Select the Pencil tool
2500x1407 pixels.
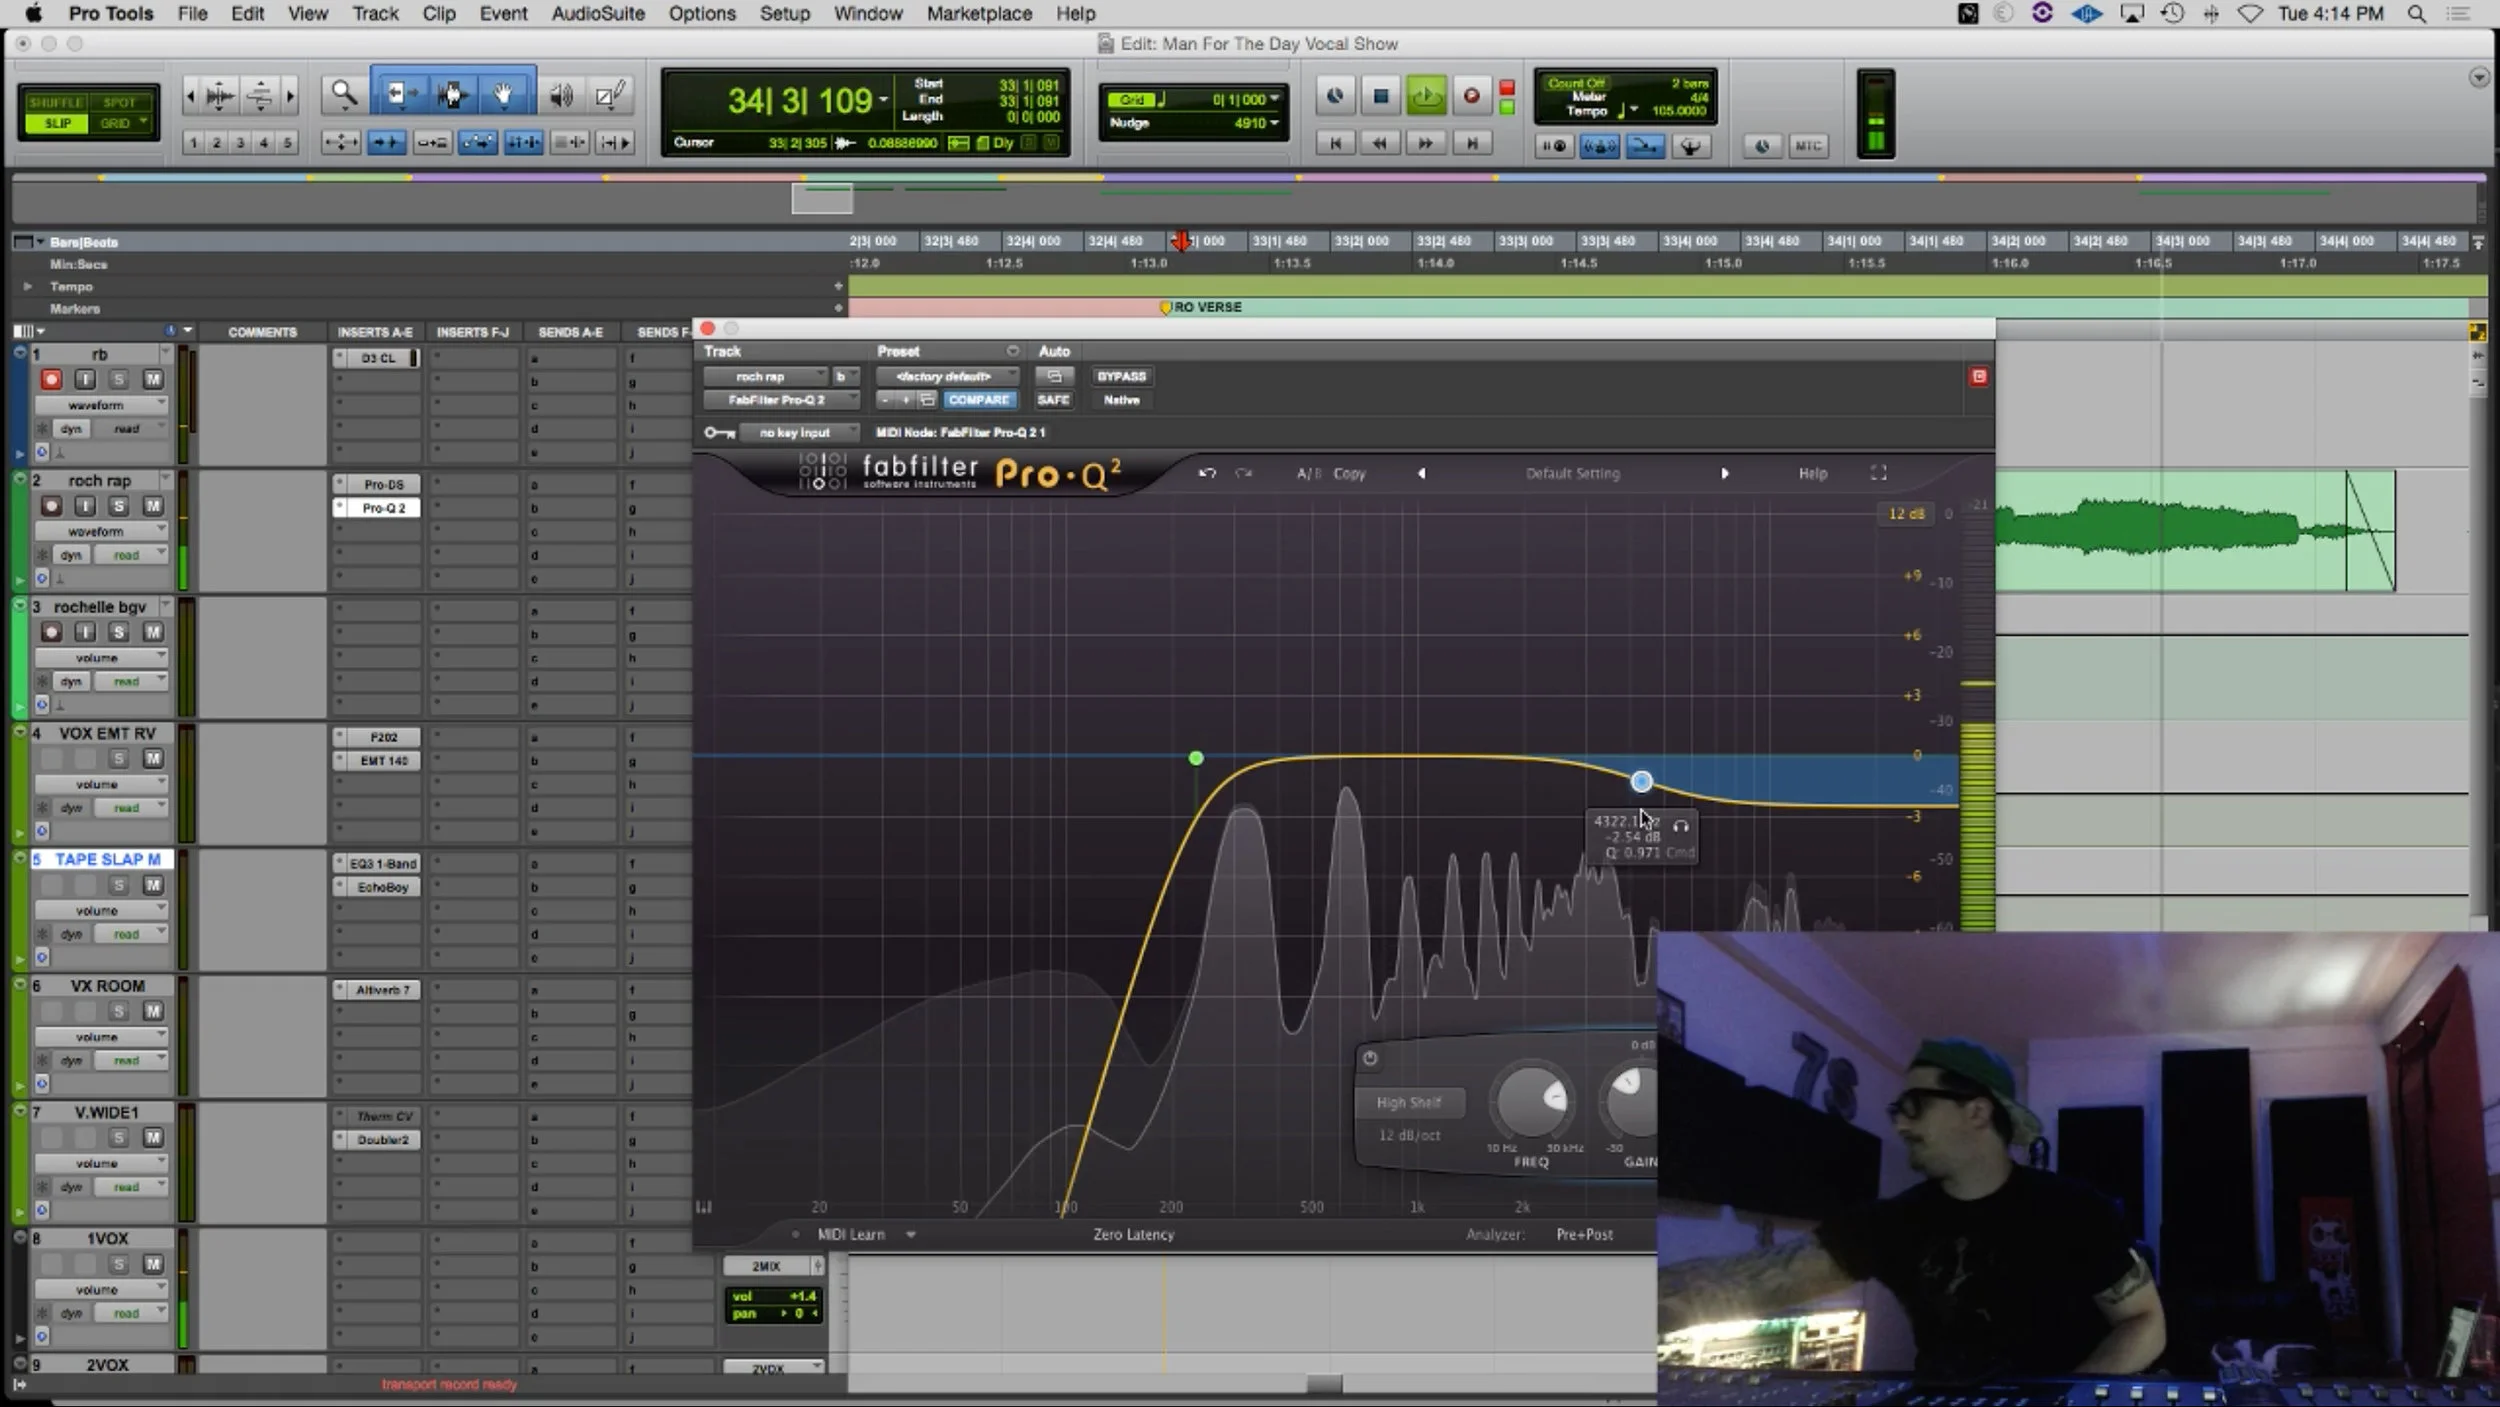click(x=609, y=96)
